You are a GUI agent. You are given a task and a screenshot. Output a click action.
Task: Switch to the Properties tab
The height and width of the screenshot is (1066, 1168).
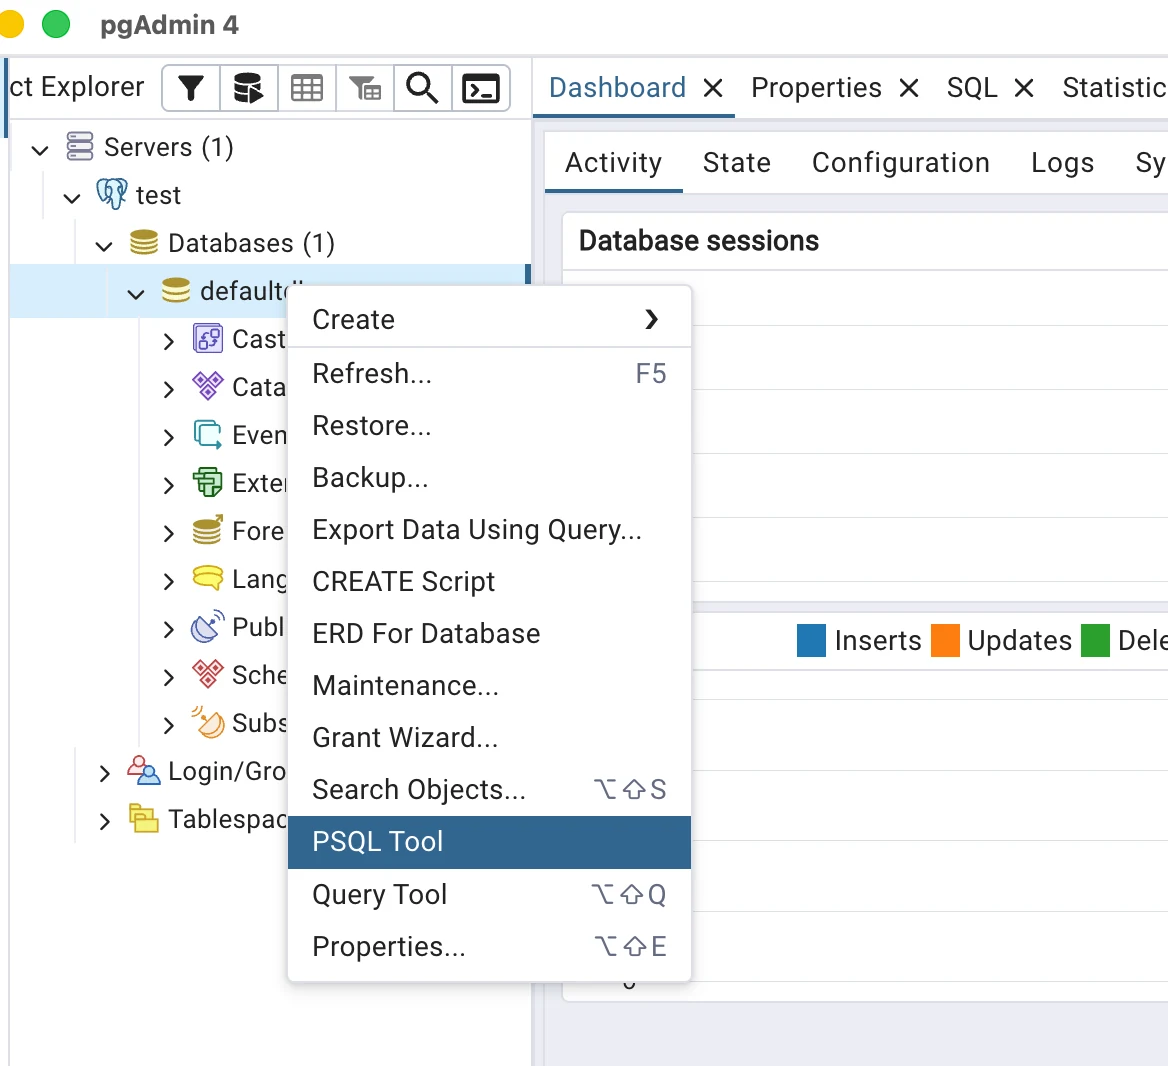click(x=816, y=88)
